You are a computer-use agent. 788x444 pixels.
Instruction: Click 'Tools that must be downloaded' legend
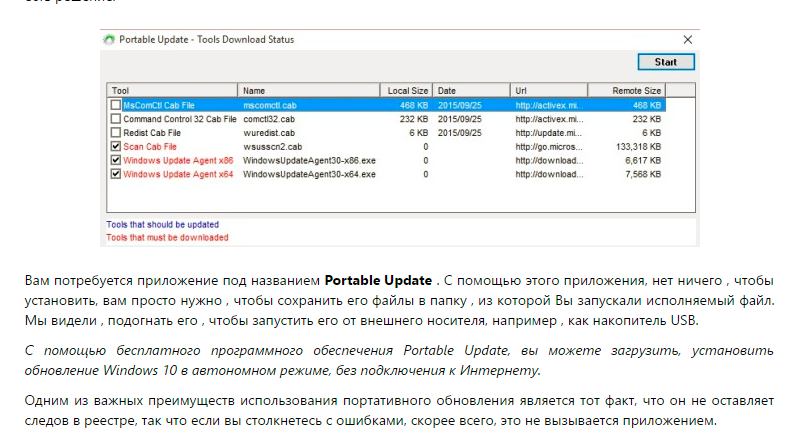167,237
